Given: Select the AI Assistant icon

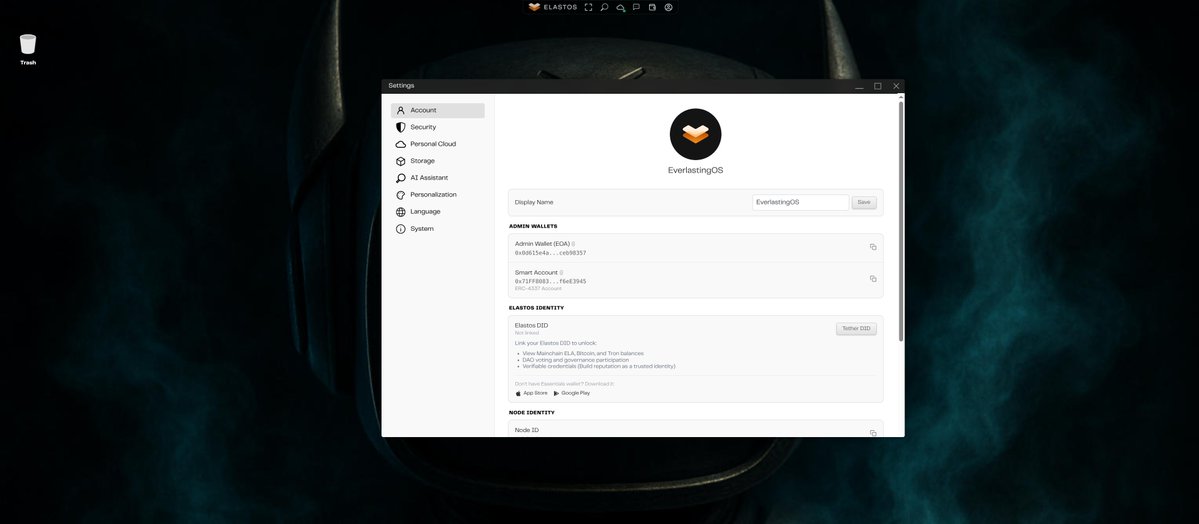Looking at the screenshot, I should tap(401, 177).
